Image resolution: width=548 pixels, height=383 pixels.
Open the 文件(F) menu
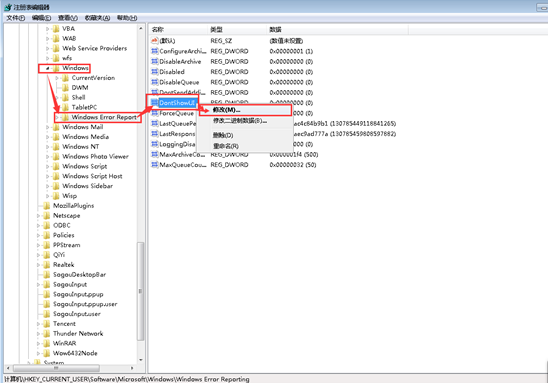(x=15, y=18)
